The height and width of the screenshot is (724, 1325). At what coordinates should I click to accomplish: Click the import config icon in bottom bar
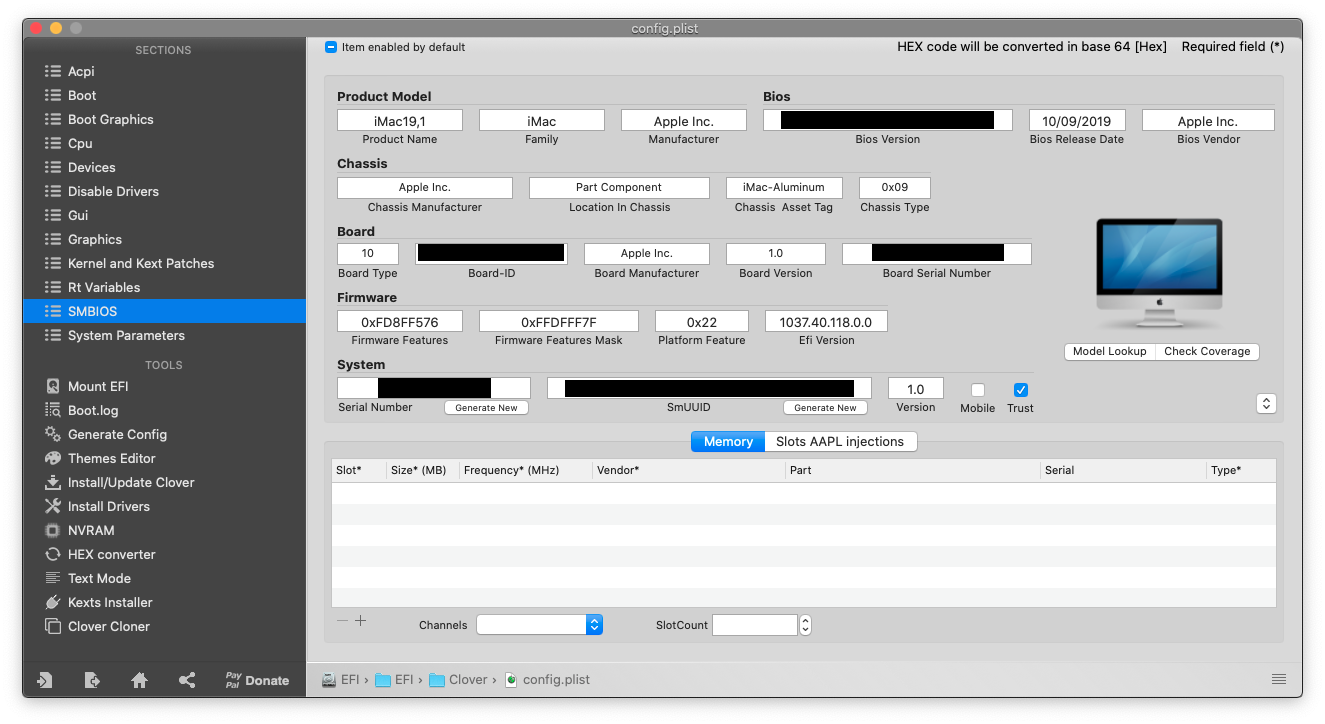click(x=45, y=680)
